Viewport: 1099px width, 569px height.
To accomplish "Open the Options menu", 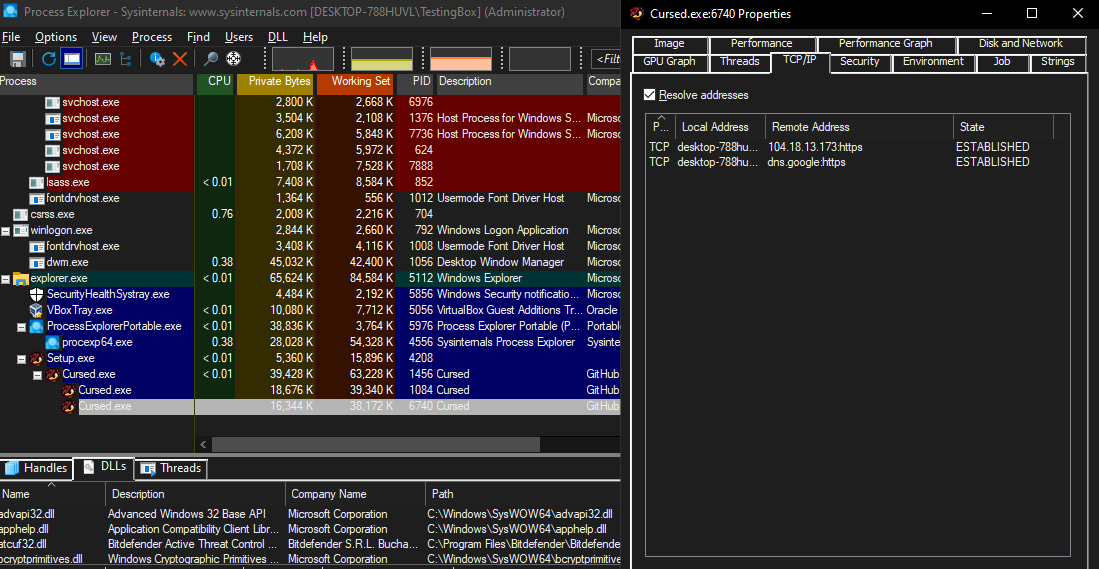I will [55, 37].
